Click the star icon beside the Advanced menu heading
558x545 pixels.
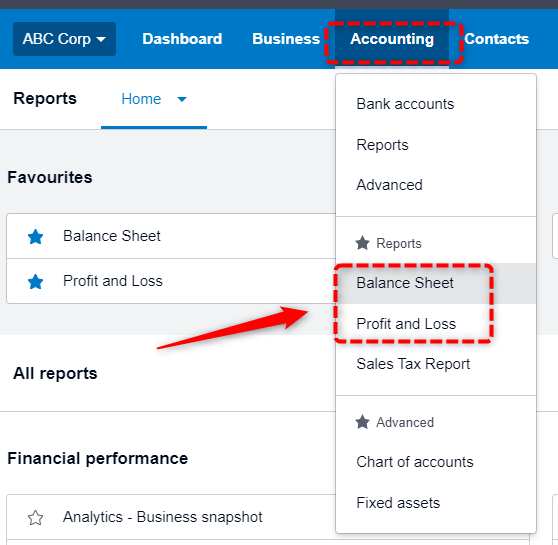362,422
